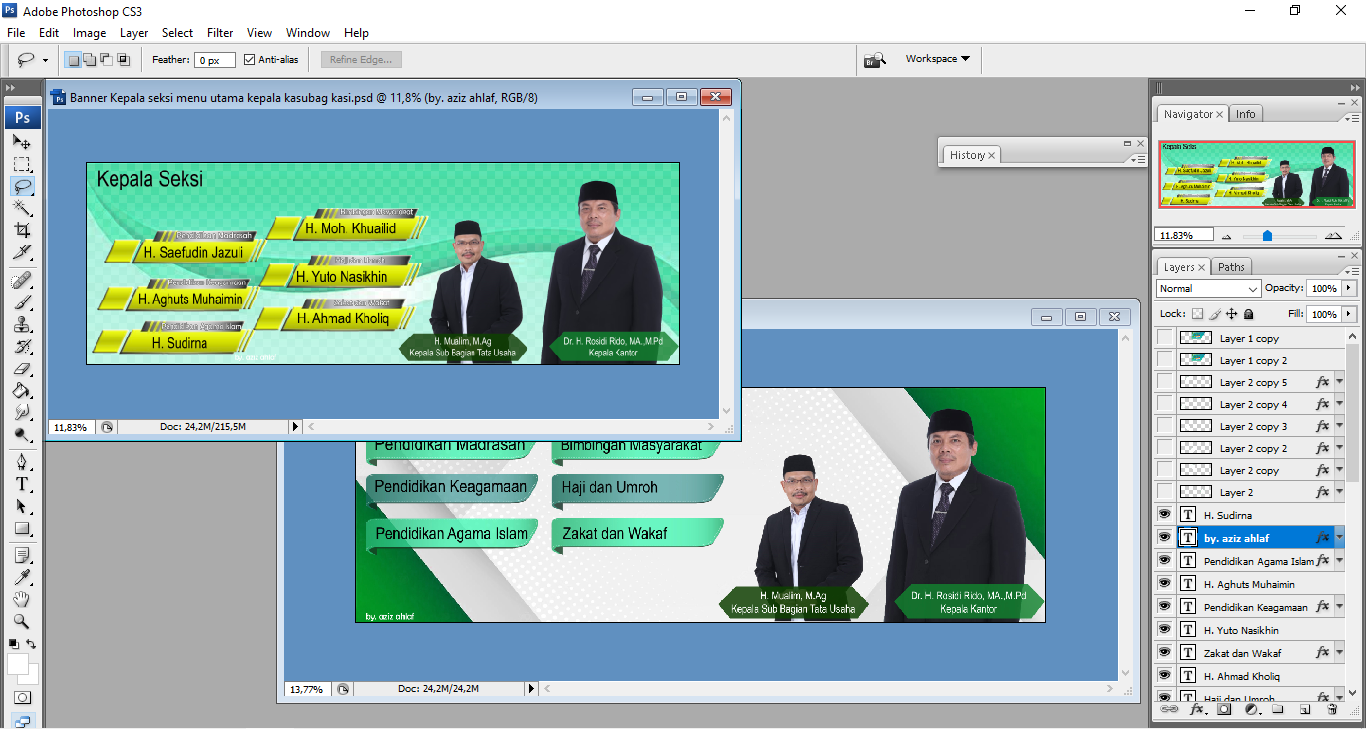Select the History Brush tool
This screenshot has height=729, width=1366.
[22, 347]
